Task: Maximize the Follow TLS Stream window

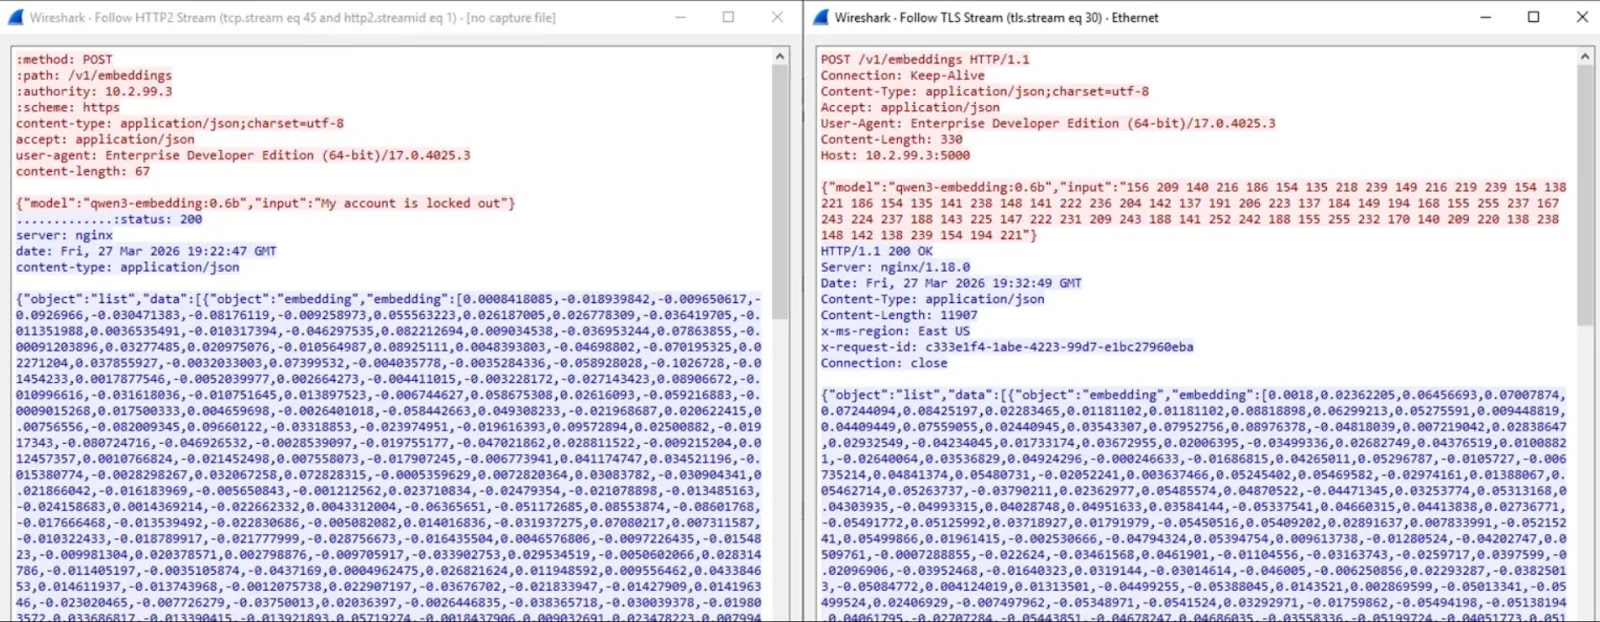Action: 1533,17
